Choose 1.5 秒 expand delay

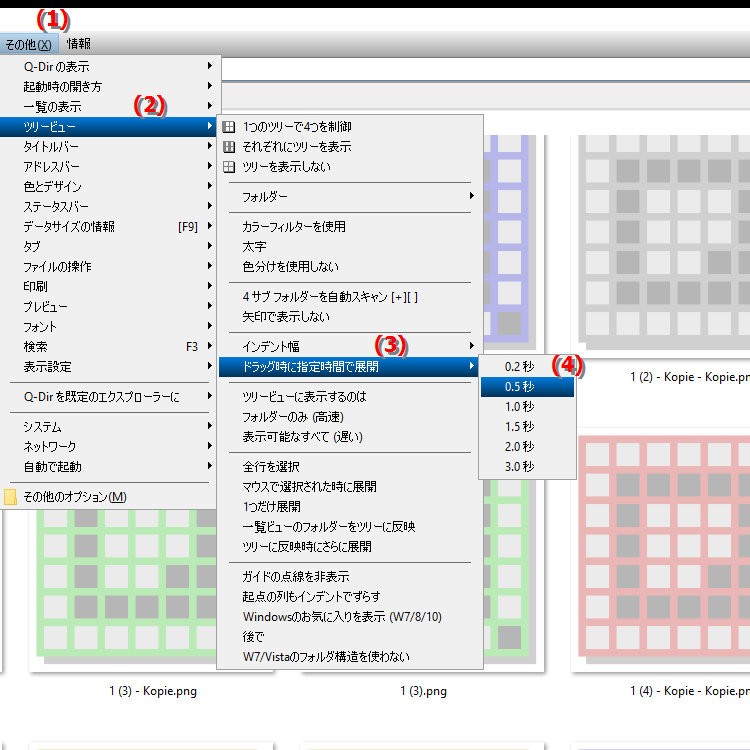click(527, 427)
